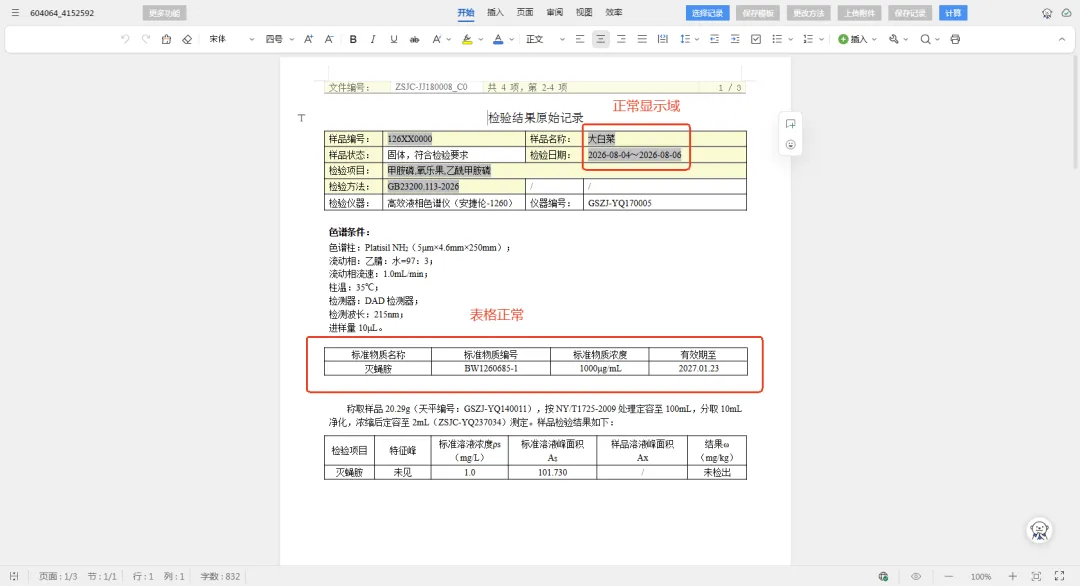Zoom out with the minus button
The width and height of the screenshot is (1080, 586).
click(x=948, y=576)
